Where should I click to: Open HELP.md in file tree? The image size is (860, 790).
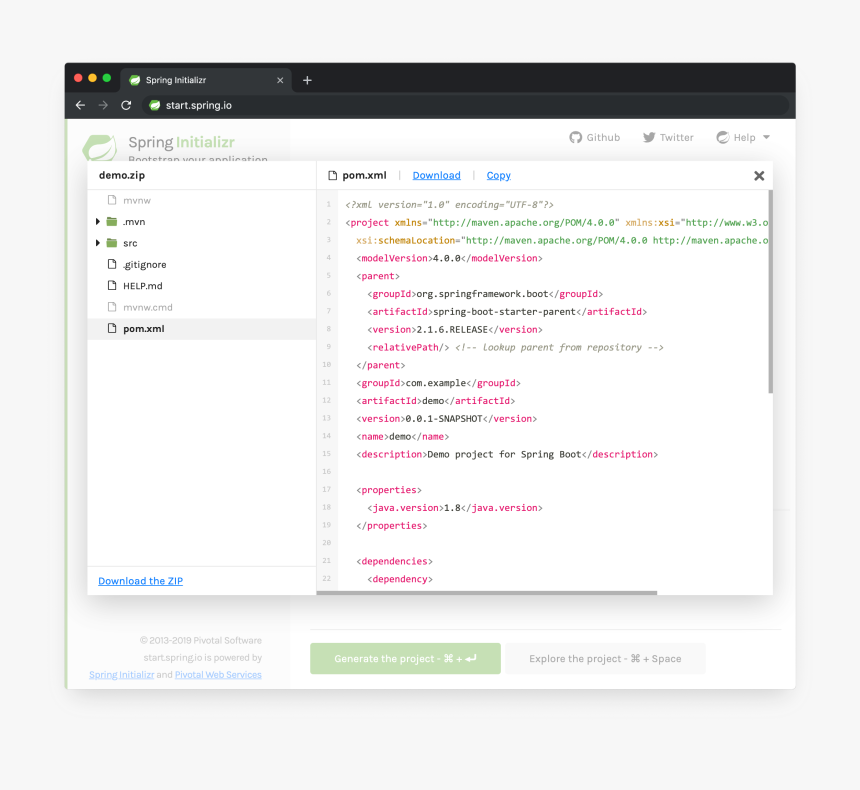coord(142,286)
